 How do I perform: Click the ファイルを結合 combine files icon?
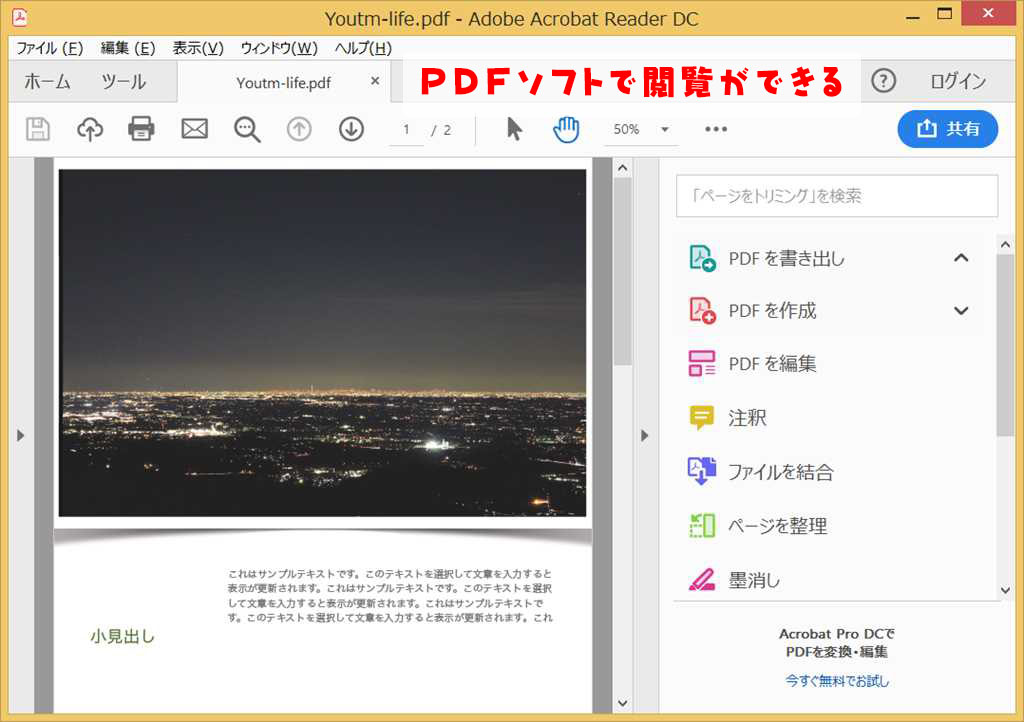pos(702,471)
